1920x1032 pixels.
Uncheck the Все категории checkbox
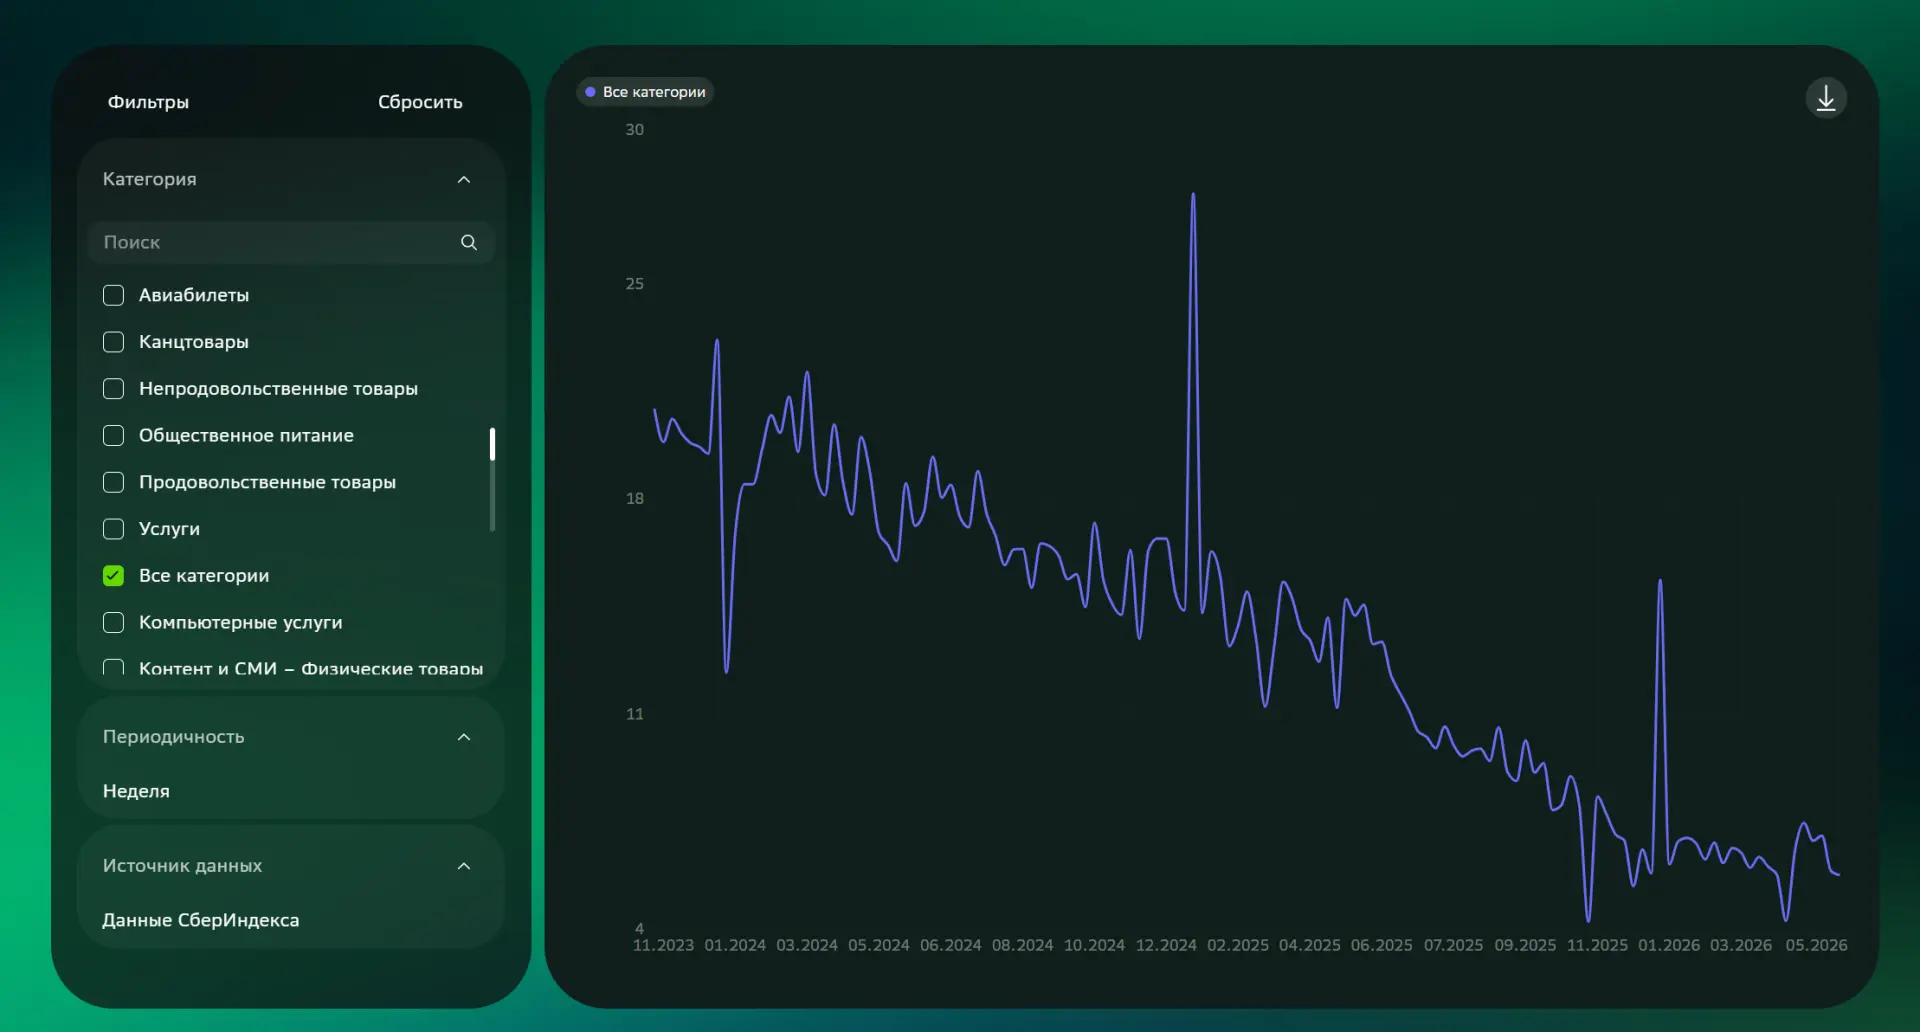114,576
